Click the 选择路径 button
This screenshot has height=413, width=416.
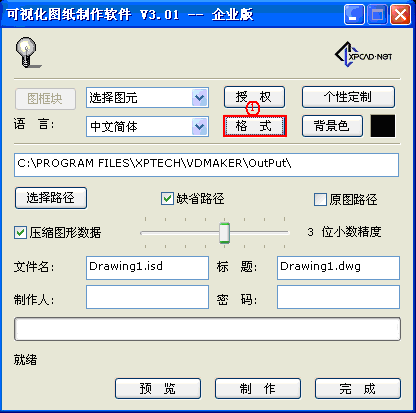coord(51,198)
